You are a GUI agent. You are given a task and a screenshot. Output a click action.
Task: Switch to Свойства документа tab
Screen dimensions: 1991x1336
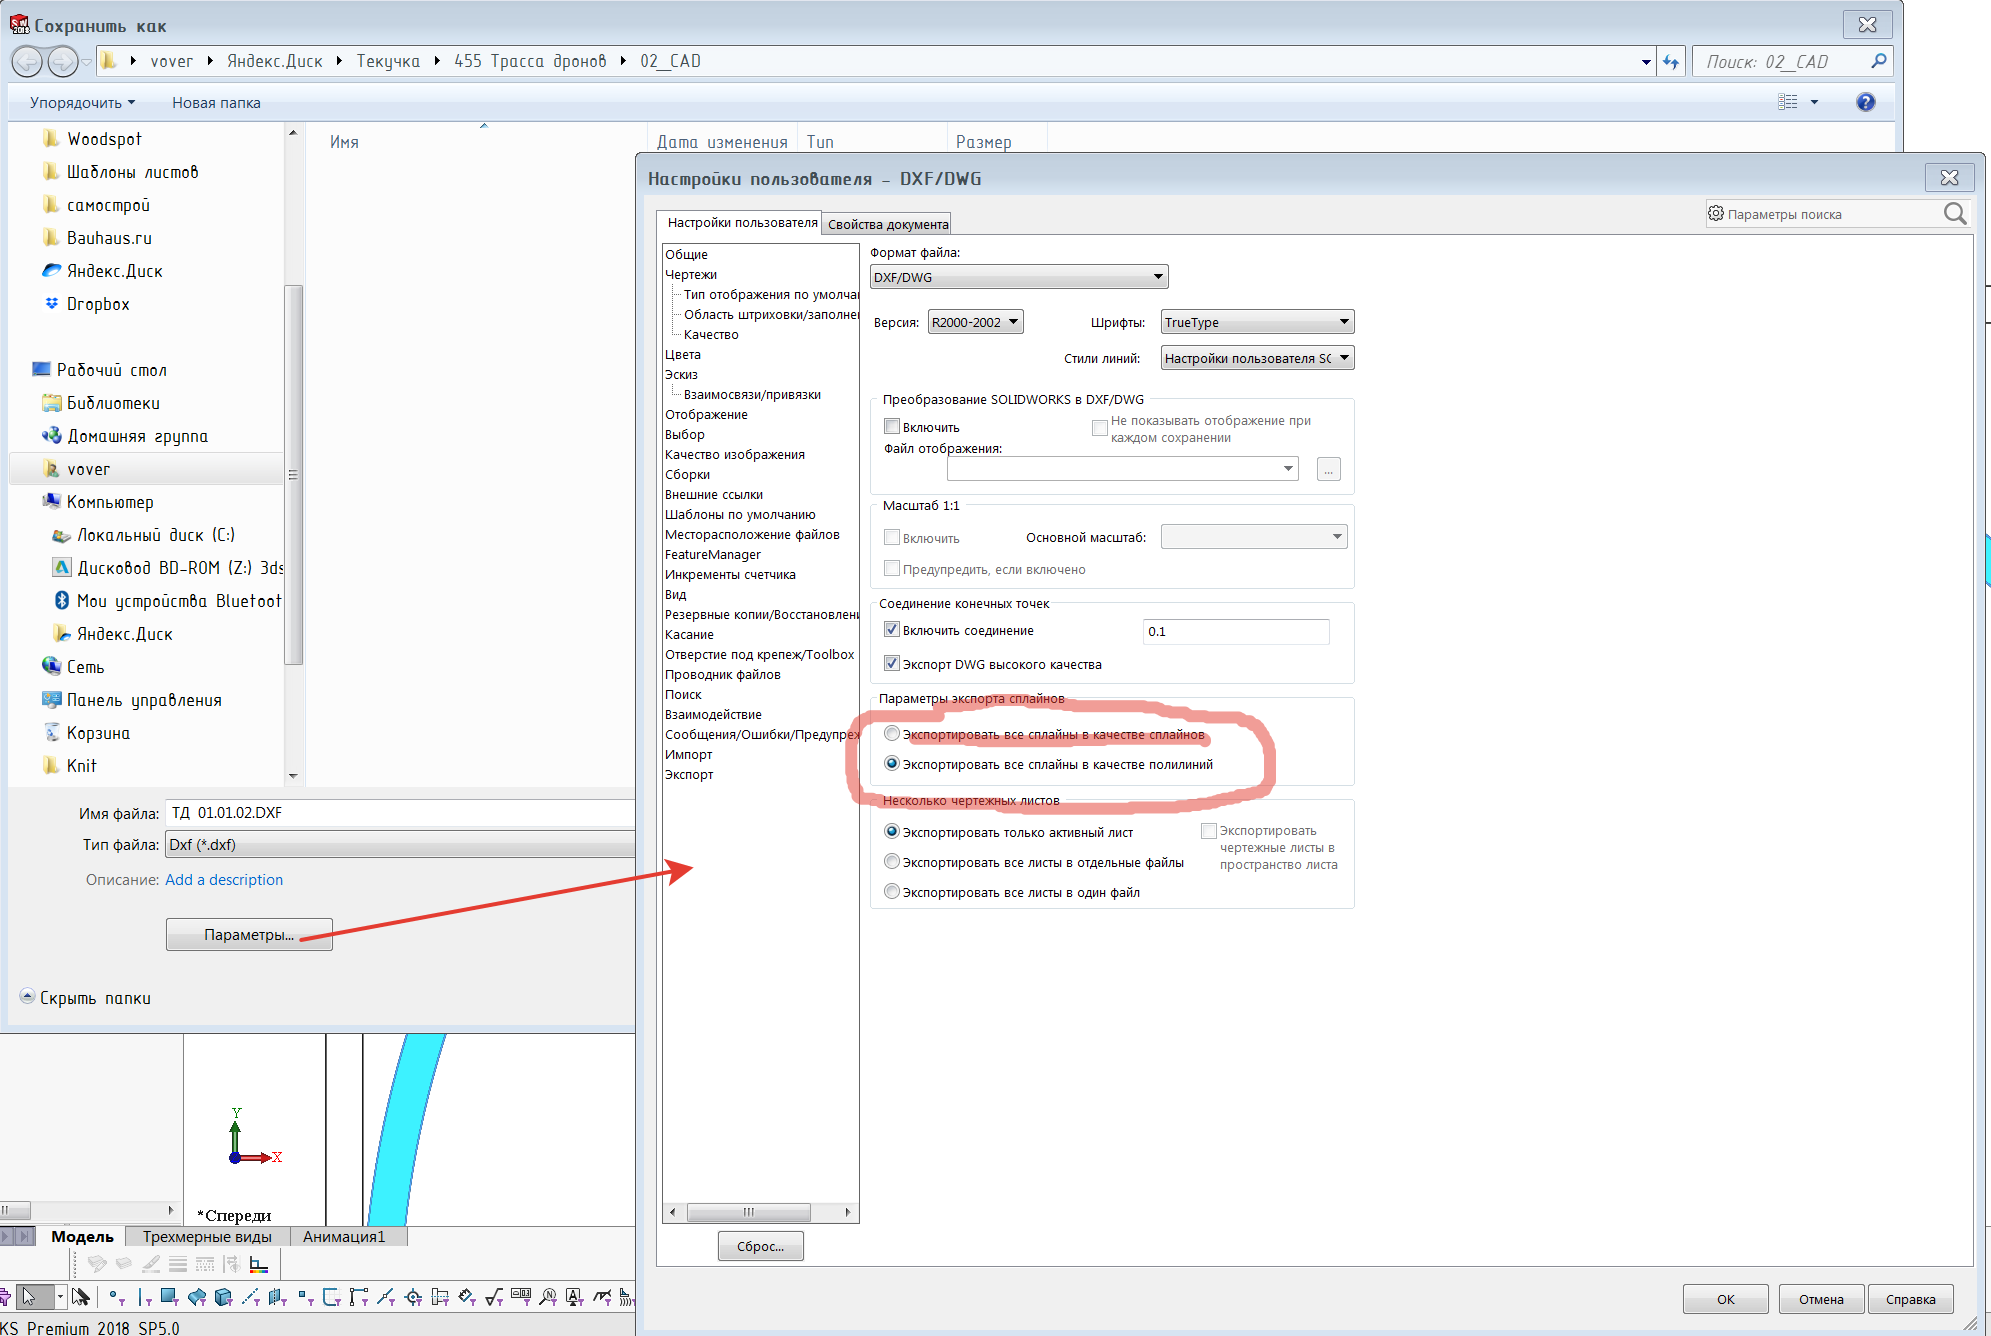pos(887,224)
